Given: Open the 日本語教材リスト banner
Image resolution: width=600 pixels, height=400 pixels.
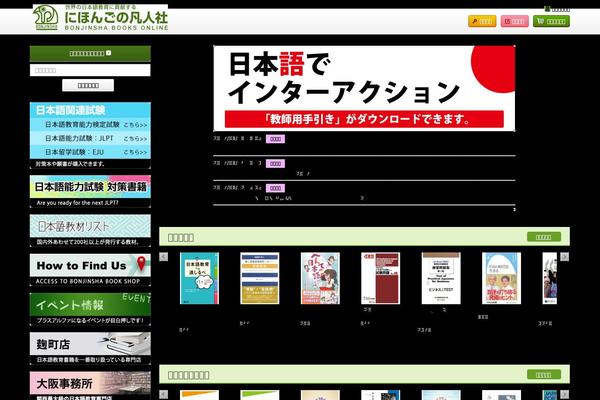Looking at the screenshot, I should point(90,230).
